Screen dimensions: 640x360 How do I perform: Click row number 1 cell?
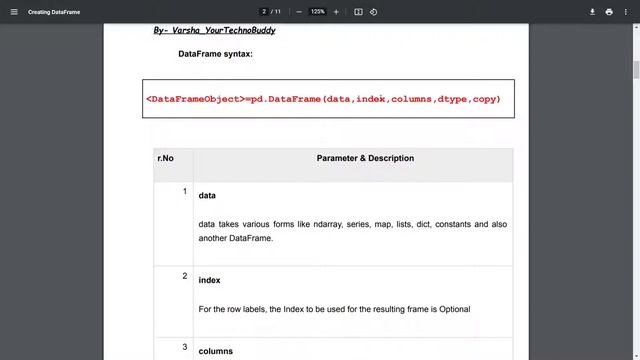point(173,224)
